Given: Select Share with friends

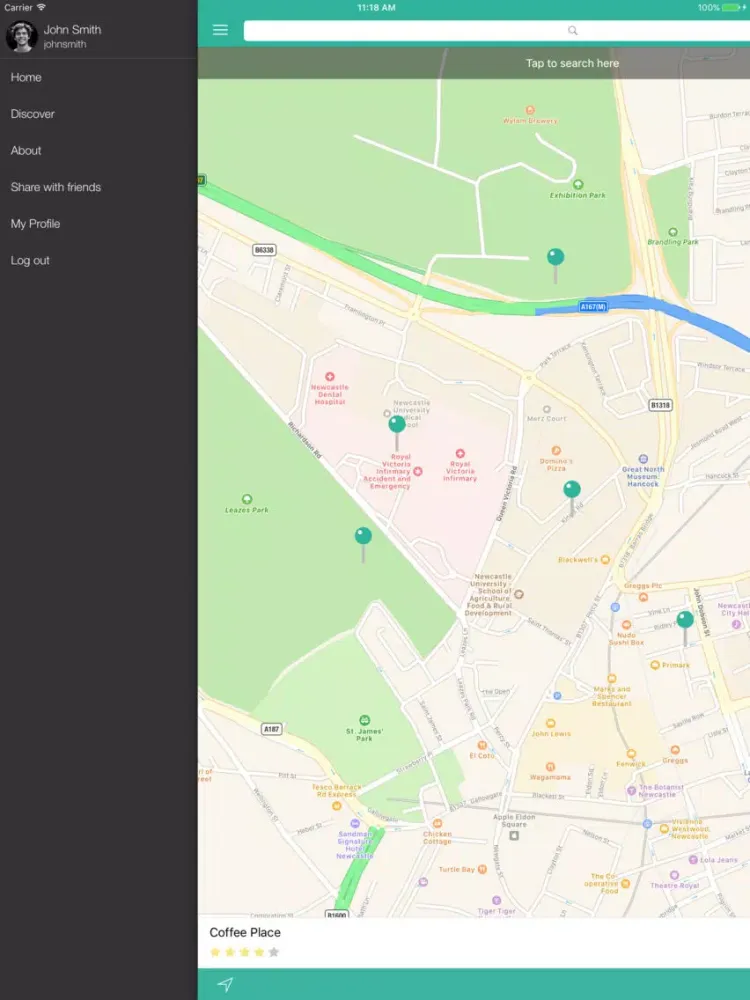Looking at the screenshot, I should (55, 187).
